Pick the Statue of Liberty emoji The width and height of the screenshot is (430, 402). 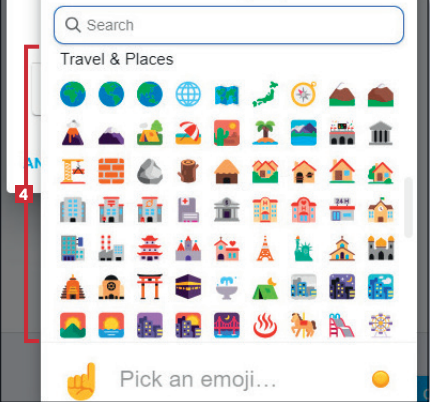303,248
